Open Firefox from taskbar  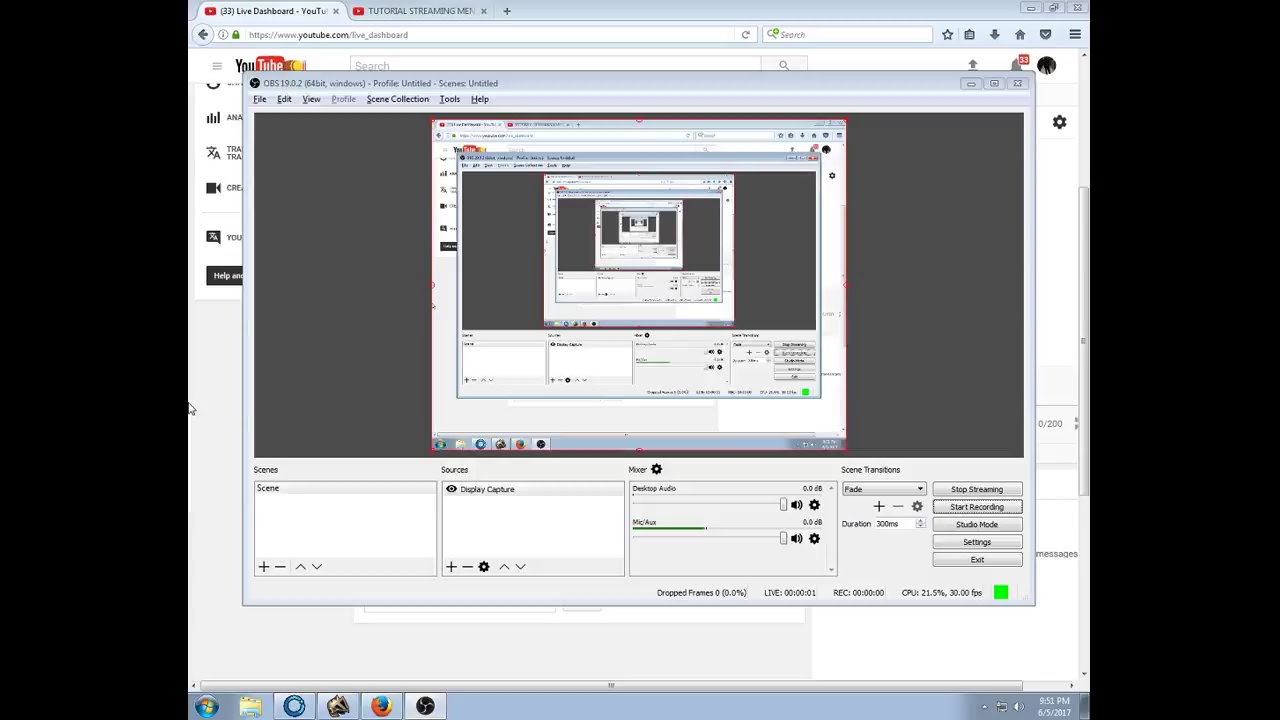[381, 706]
